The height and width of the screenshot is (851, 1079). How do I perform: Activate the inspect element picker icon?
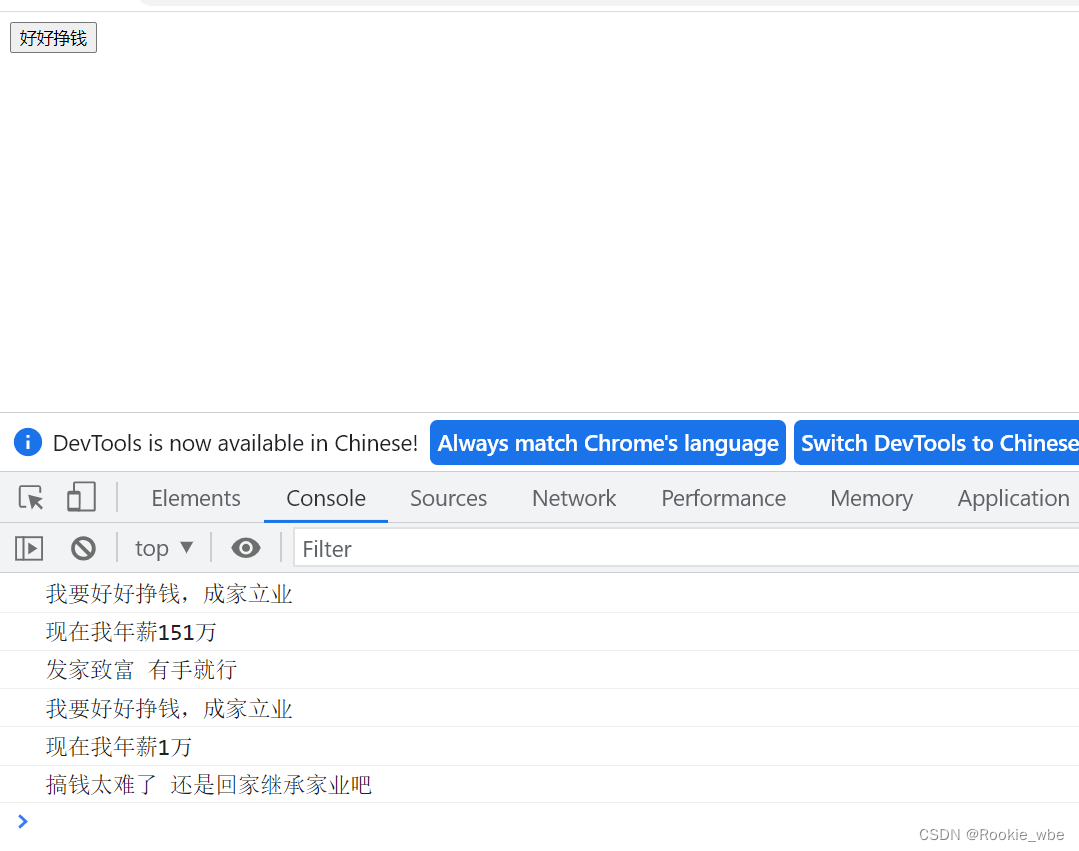(31, 497)
